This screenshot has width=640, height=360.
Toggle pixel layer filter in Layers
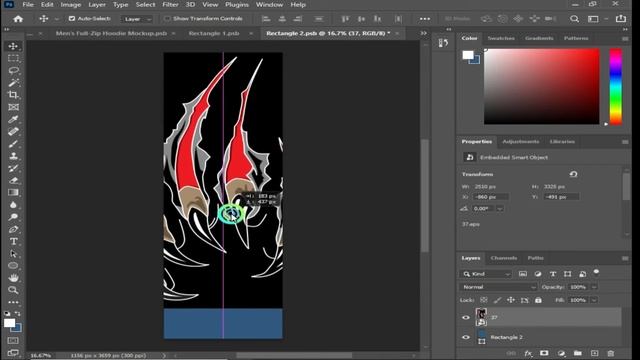523,274
